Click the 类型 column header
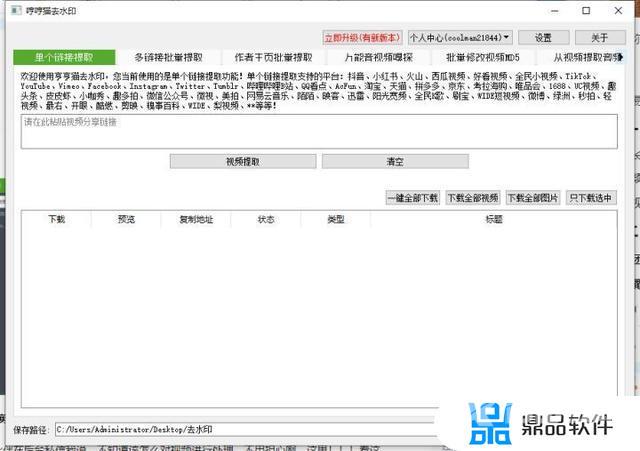This screenshot has height=451, width=640. click(x=336, y=219)
